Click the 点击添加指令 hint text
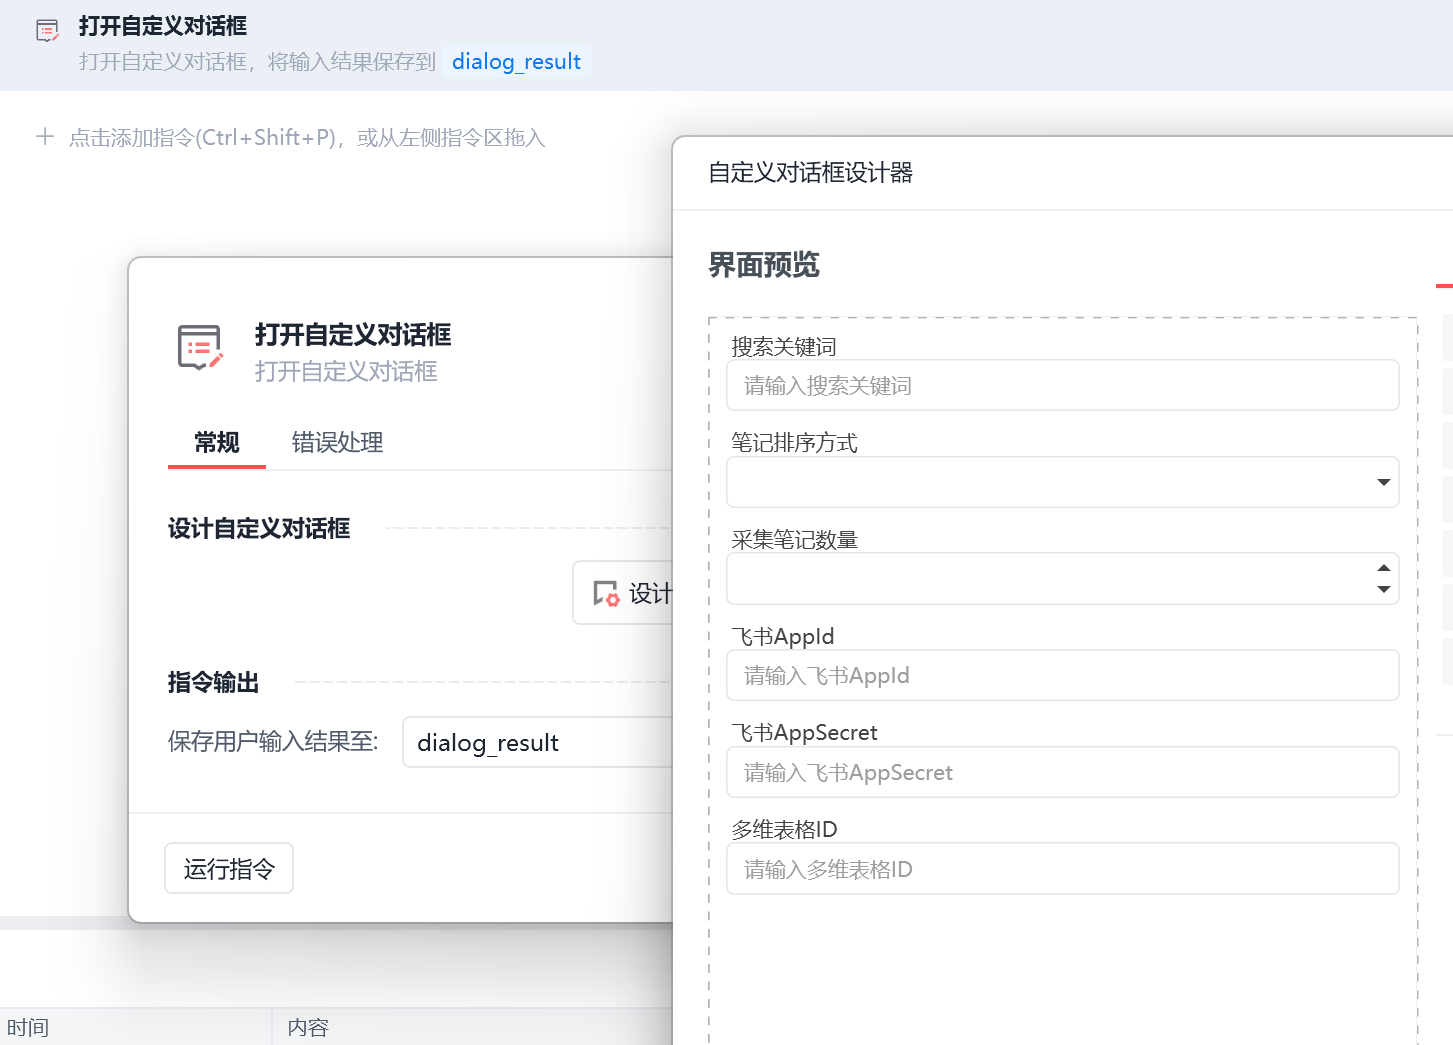The width and height of the screenshot is (1453, 1045). pos(307,137)
